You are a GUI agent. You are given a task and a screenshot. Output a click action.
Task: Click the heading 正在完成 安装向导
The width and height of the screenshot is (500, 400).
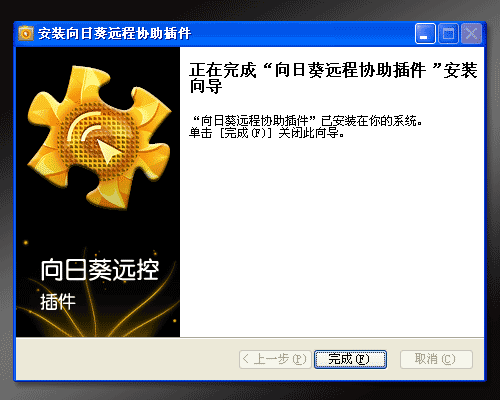click(333, 78)
